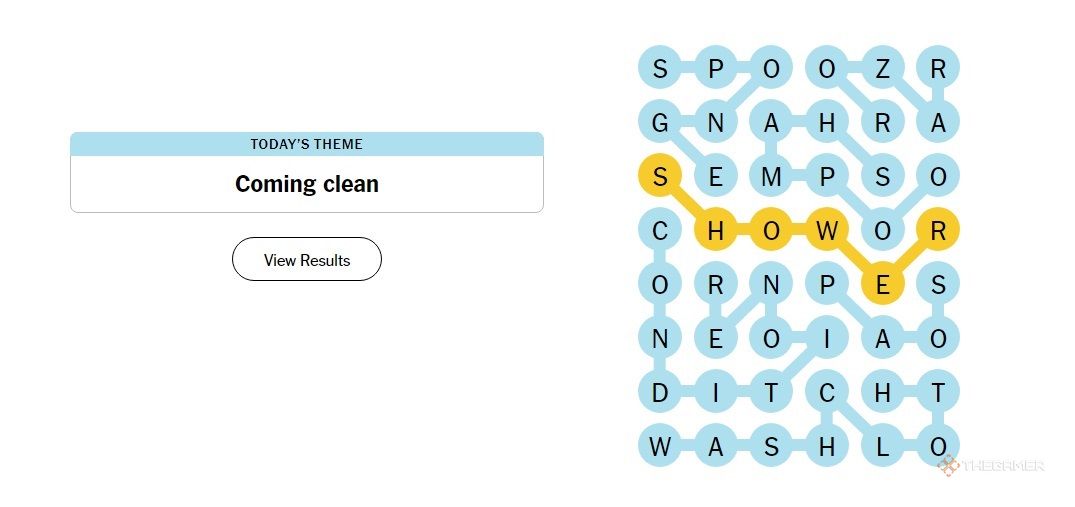1075x507 pixels.
Task: Click the yellow H tile
Action: tap(715, 232)
